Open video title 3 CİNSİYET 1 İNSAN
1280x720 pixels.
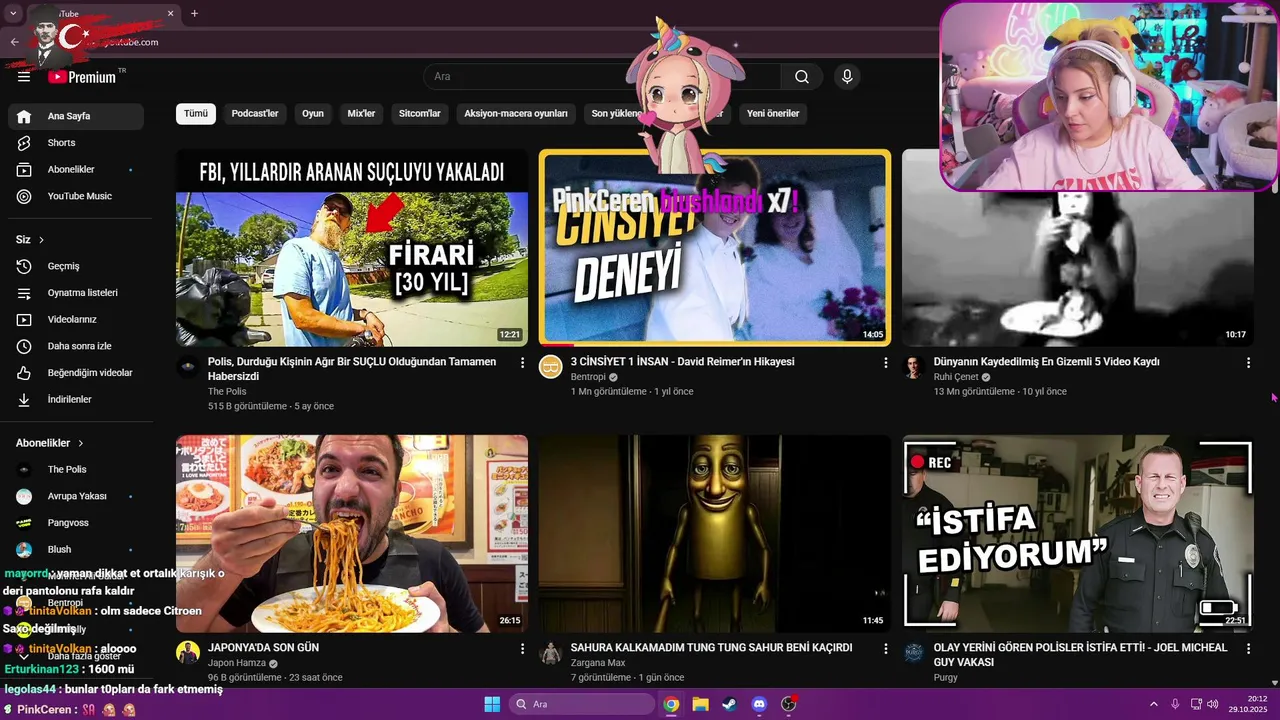tap(682, 362)
